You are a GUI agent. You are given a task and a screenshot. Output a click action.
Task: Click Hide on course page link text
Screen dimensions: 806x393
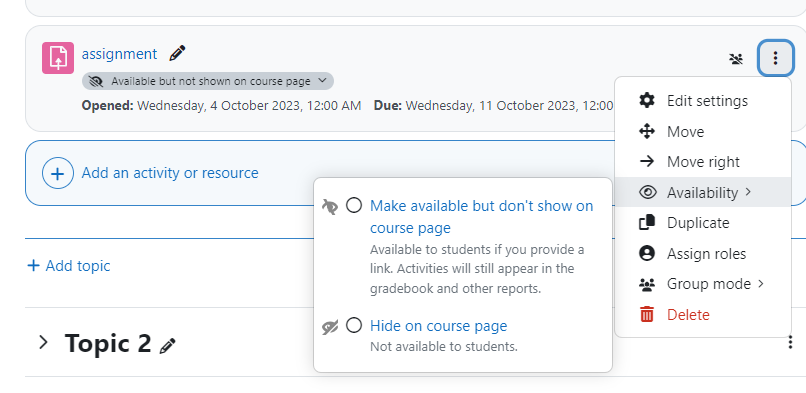tap(438, 326)
